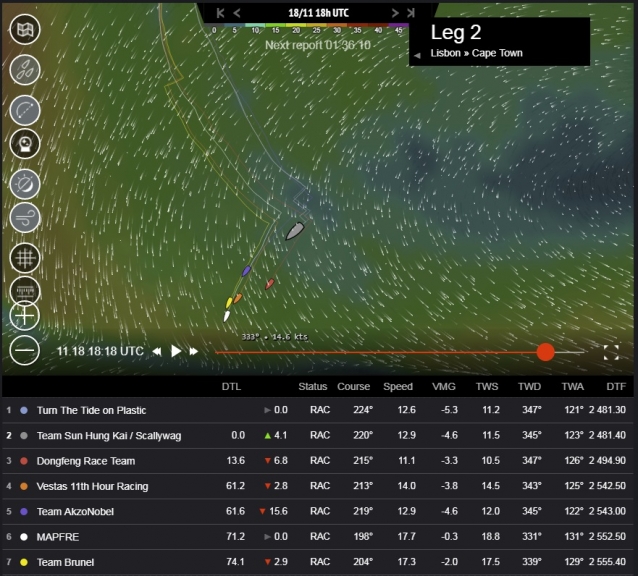This screenshot has height=576, width=638.
Task: Select Team Sun Hung Kai / Scallywag row
Action: [318, 435]
